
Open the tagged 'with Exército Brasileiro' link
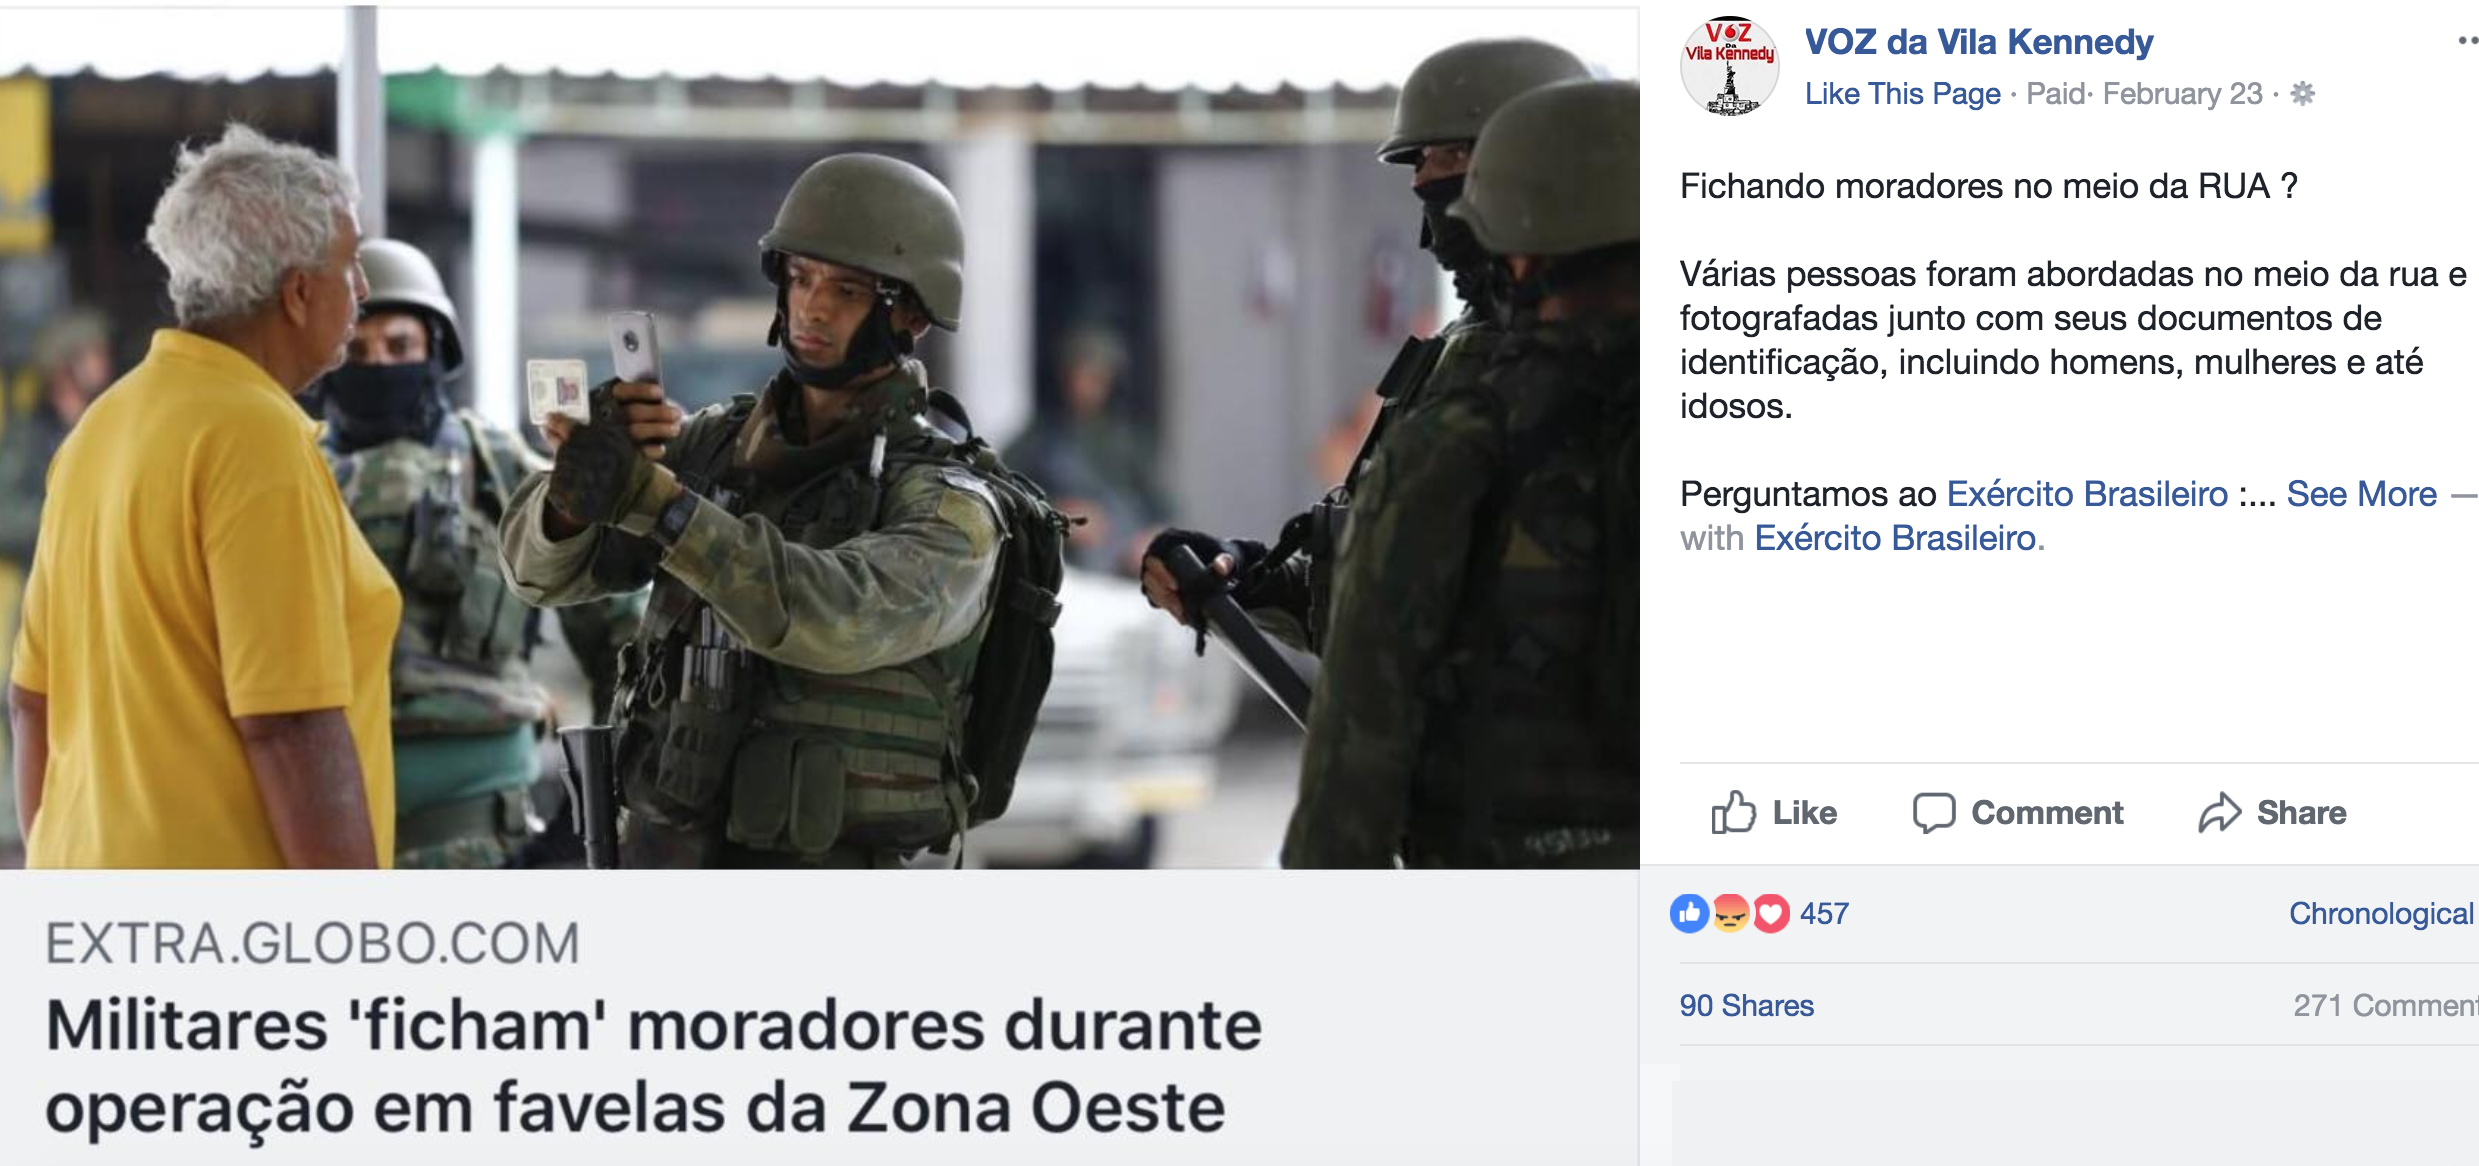tap(1895, 538)
